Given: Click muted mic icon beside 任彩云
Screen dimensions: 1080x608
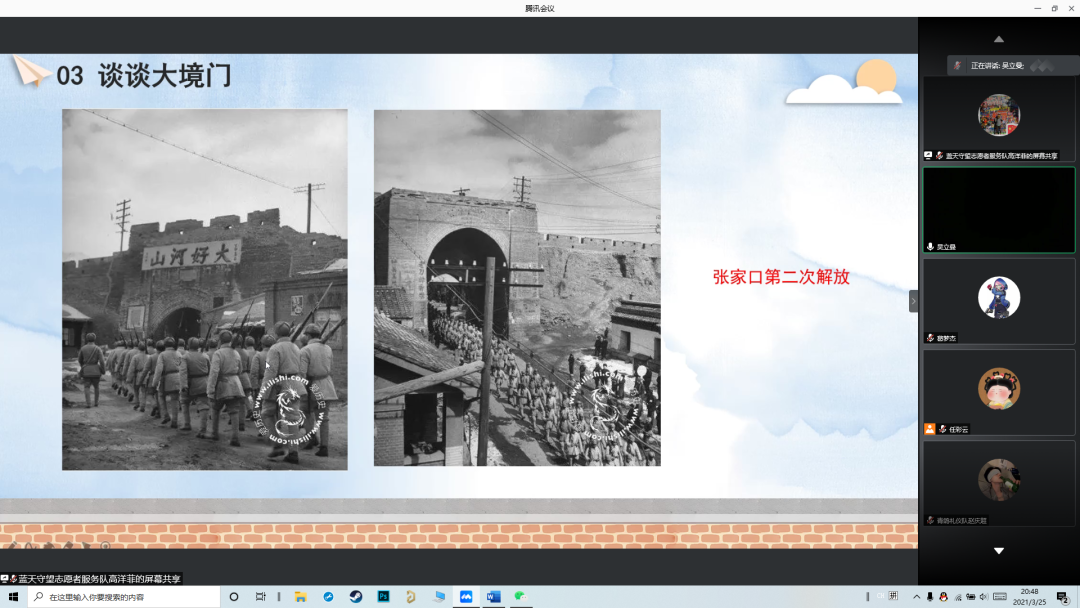Looking at the screenshot, I should pyautogui.click(x=942, y=429).
